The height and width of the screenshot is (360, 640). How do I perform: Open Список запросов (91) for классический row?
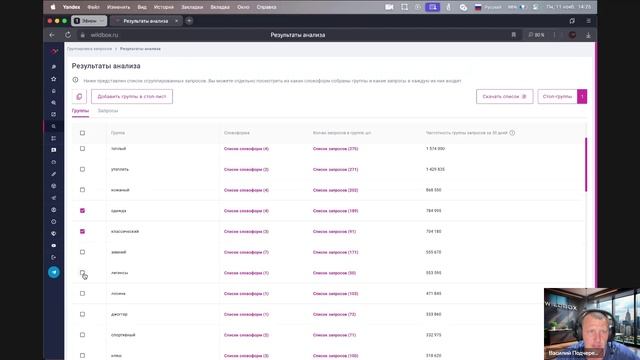(334, 231)
